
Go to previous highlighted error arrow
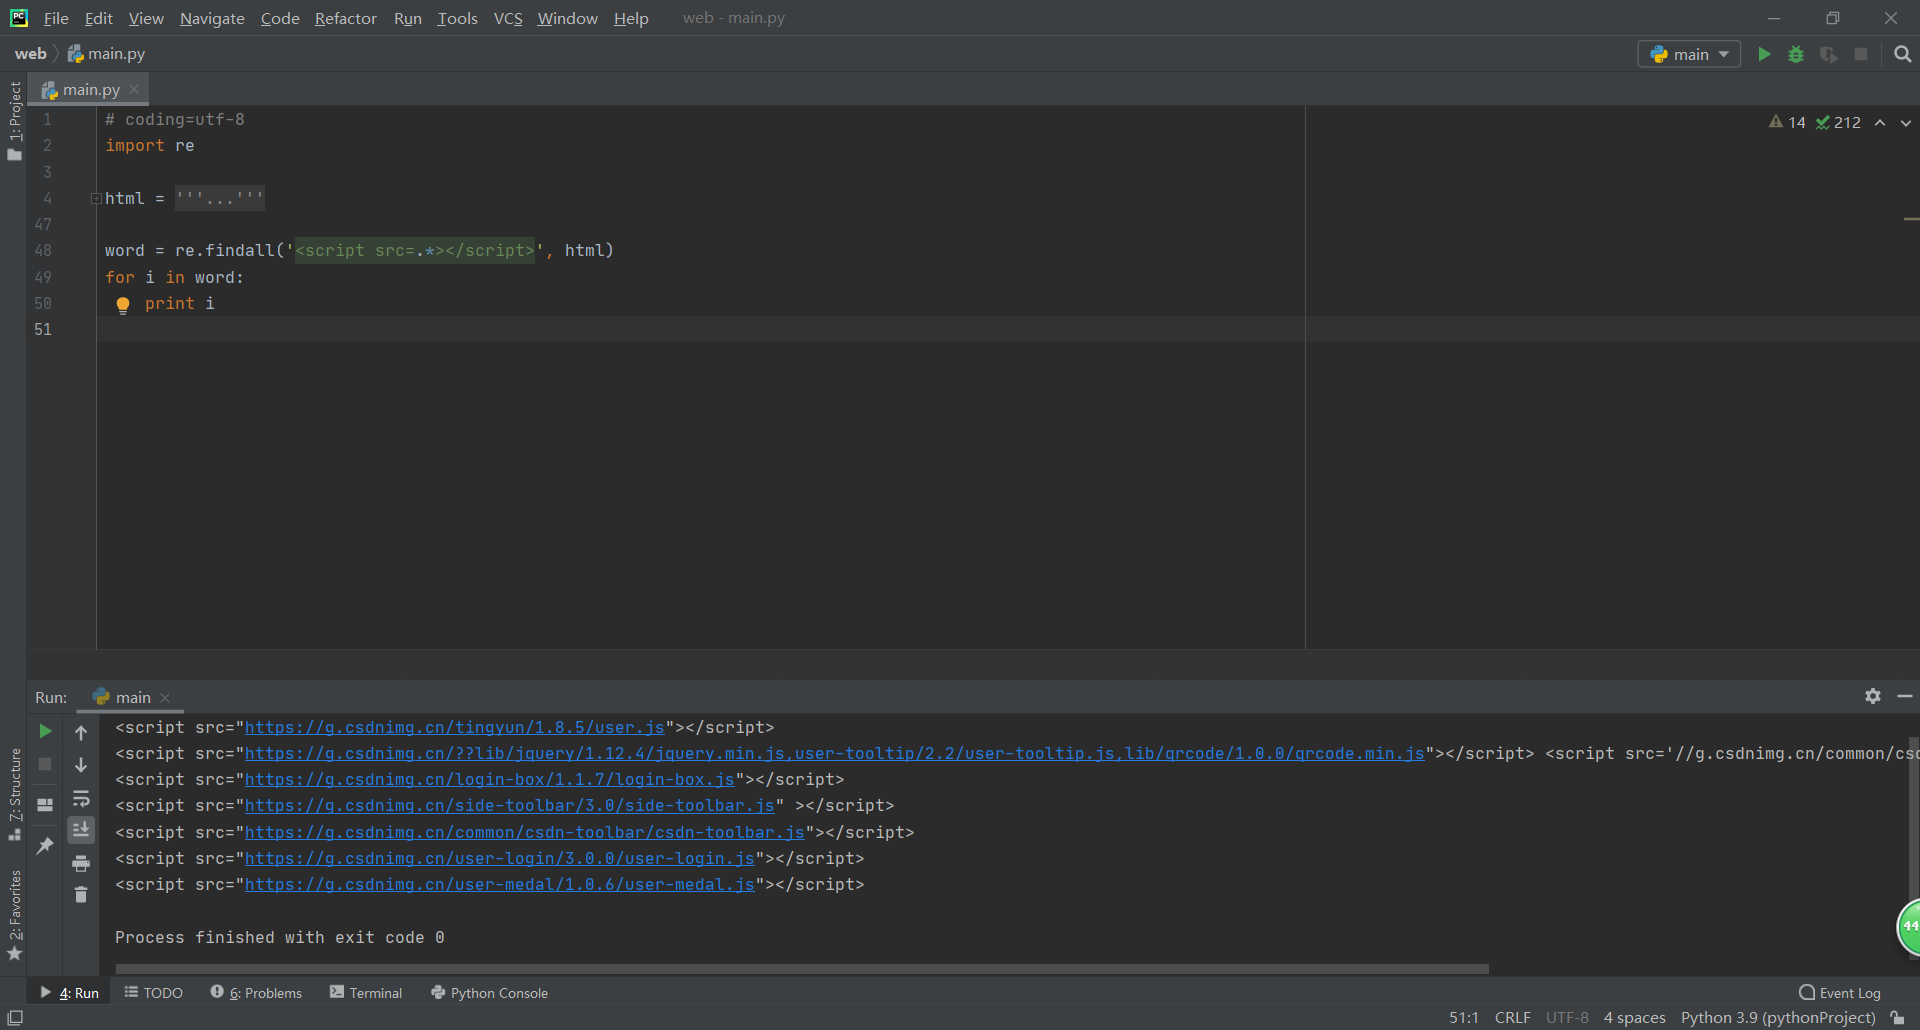1880,122
